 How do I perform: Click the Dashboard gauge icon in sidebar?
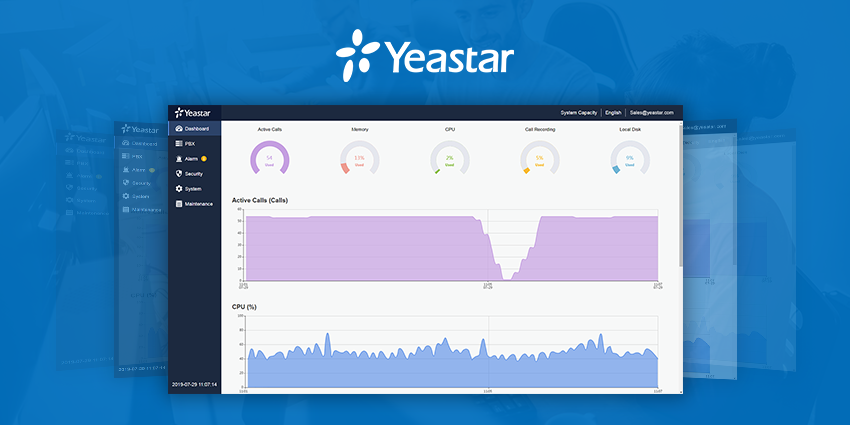tap(179, 128)
